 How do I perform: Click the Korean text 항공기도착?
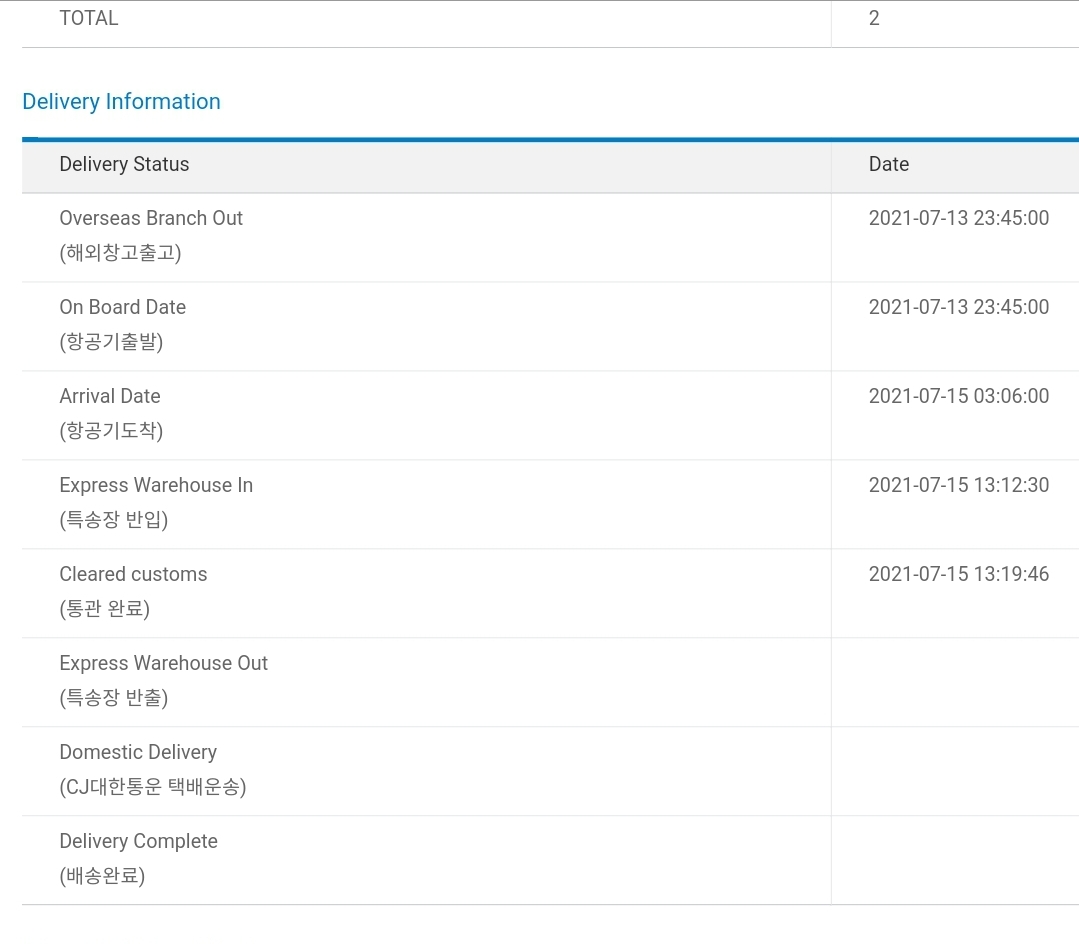(x=111, y=431)
